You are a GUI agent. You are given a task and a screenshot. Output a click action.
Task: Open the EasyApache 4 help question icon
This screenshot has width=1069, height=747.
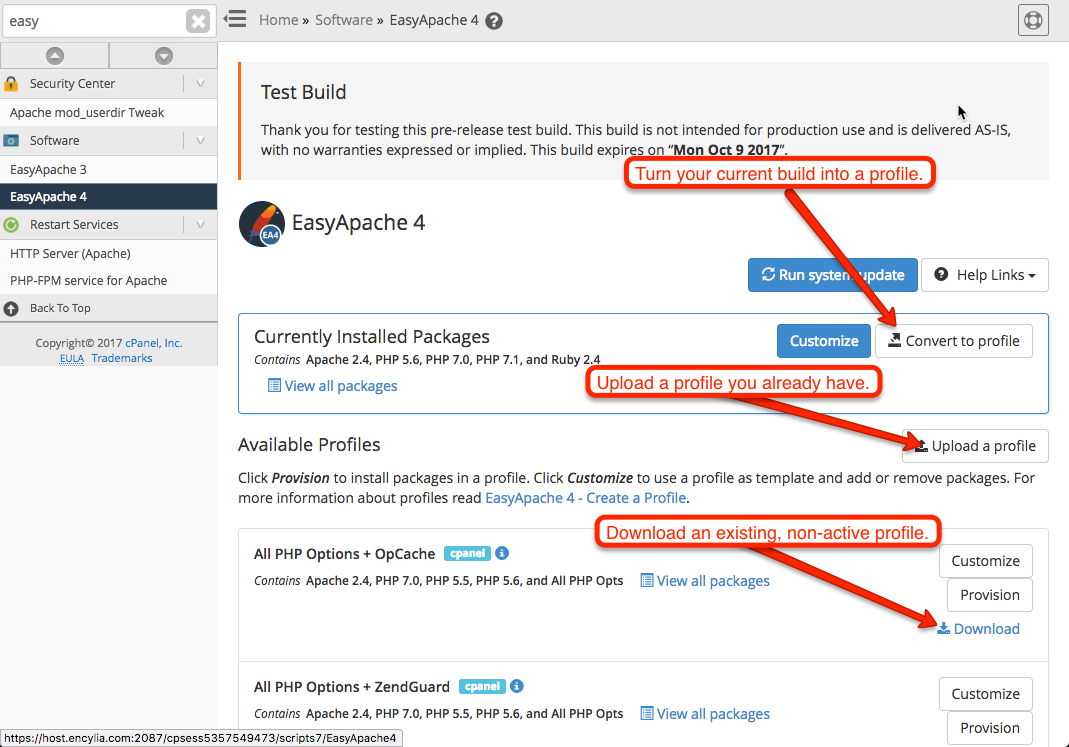[x=494, y=21]
